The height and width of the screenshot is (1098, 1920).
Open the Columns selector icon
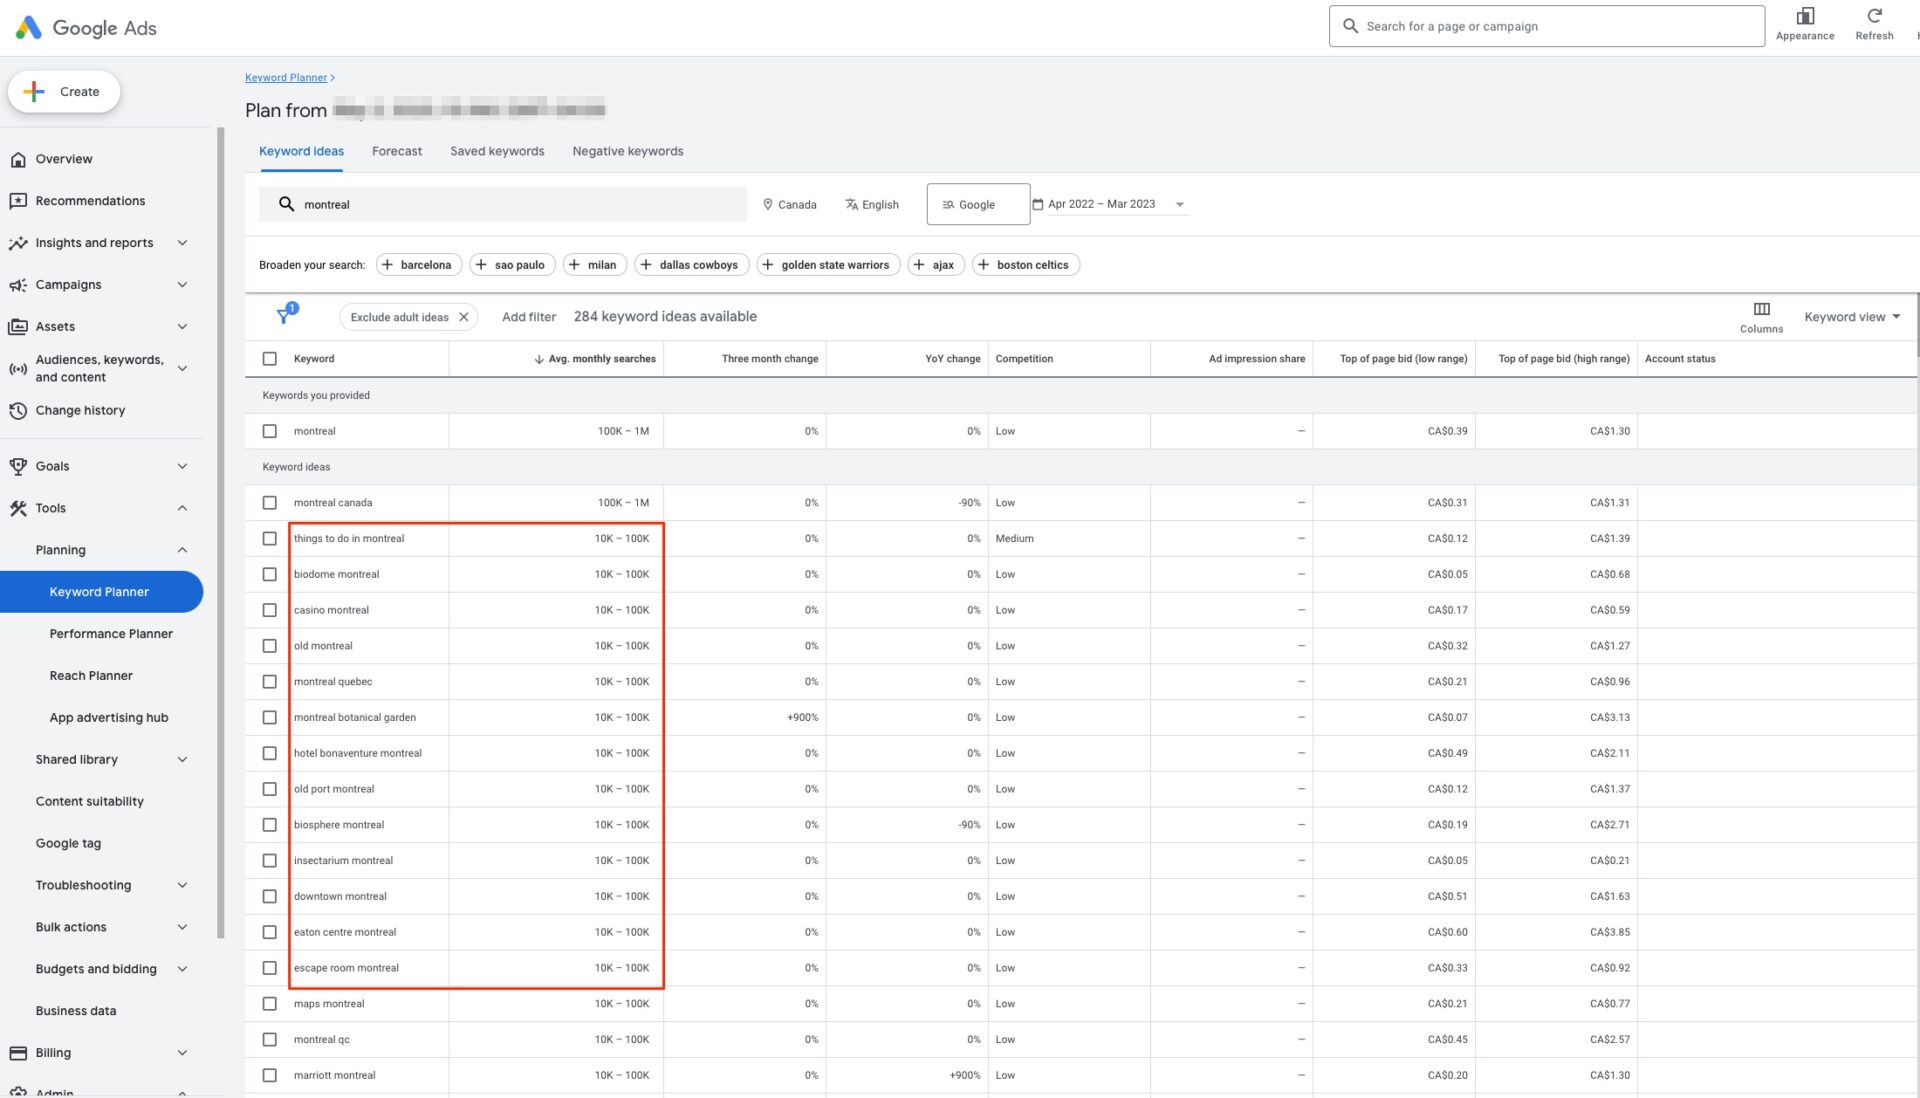coord(1761,309)
